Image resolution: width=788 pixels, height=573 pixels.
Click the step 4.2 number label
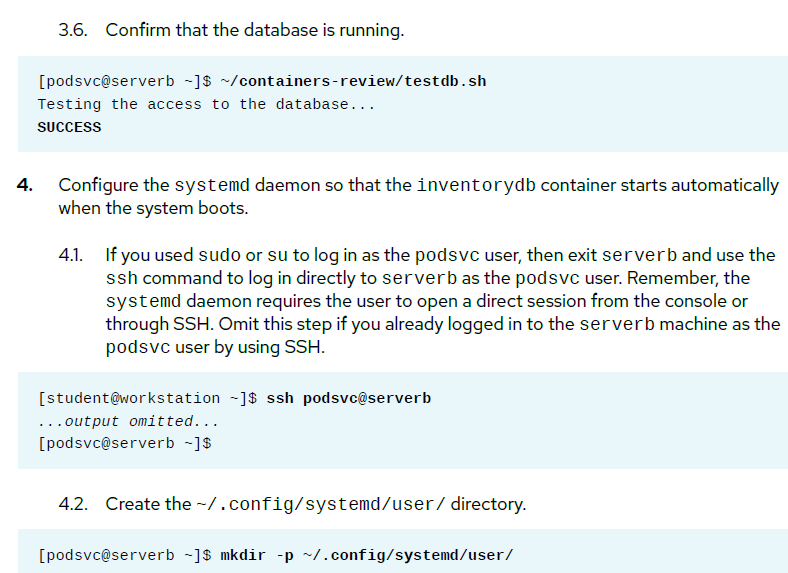tap(73, 504)
